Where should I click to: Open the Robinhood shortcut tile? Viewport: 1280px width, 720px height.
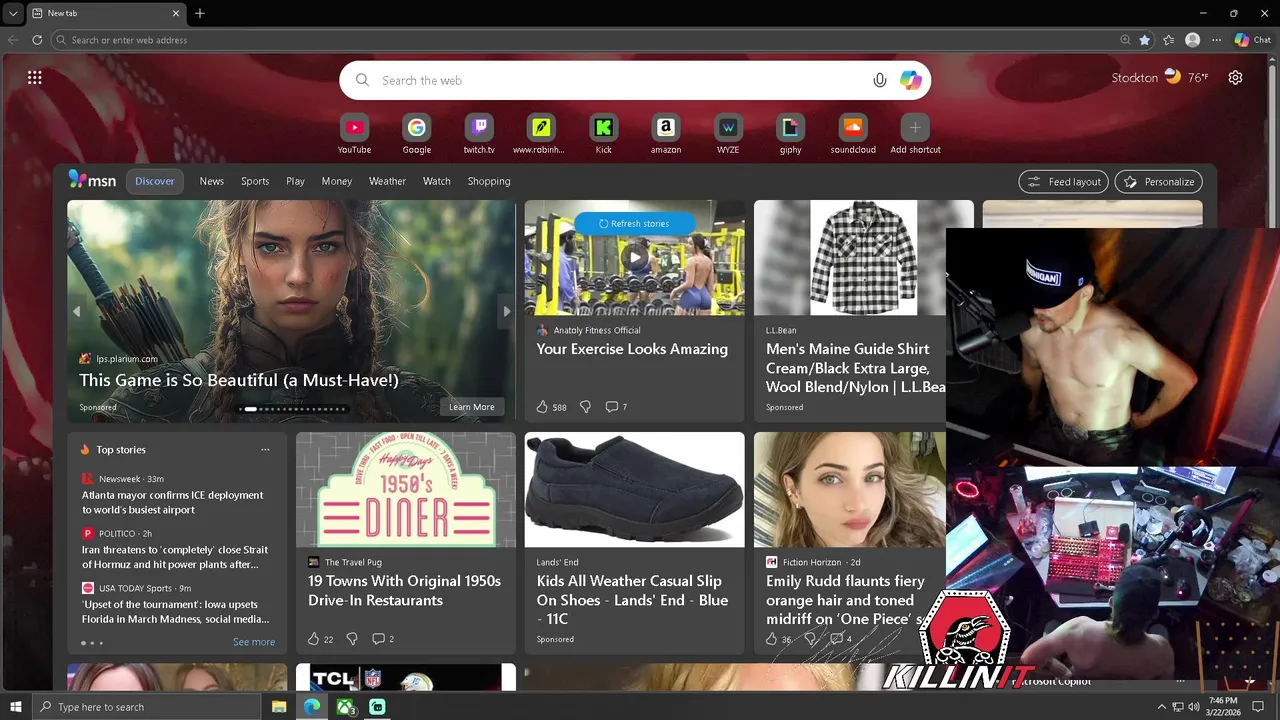click(541, 128)
